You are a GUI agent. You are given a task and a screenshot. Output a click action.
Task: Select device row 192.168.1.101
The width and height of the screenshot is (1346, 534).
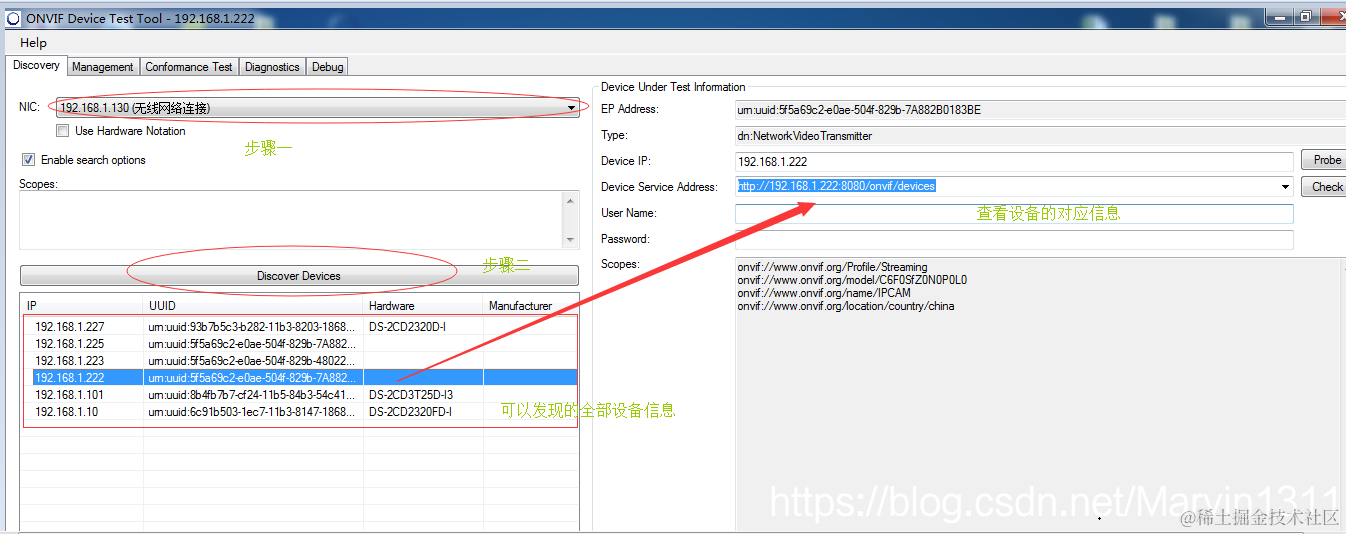300,394
